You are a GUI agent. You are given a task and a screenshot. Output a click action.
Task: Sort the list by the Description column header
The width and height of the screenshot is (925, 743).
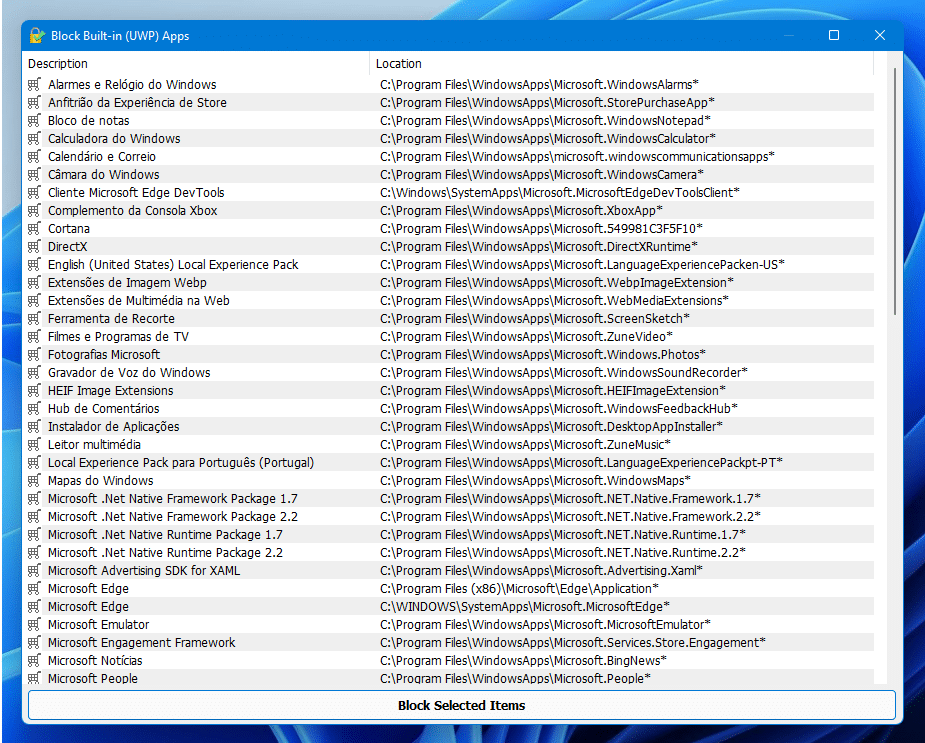(196, 64)
